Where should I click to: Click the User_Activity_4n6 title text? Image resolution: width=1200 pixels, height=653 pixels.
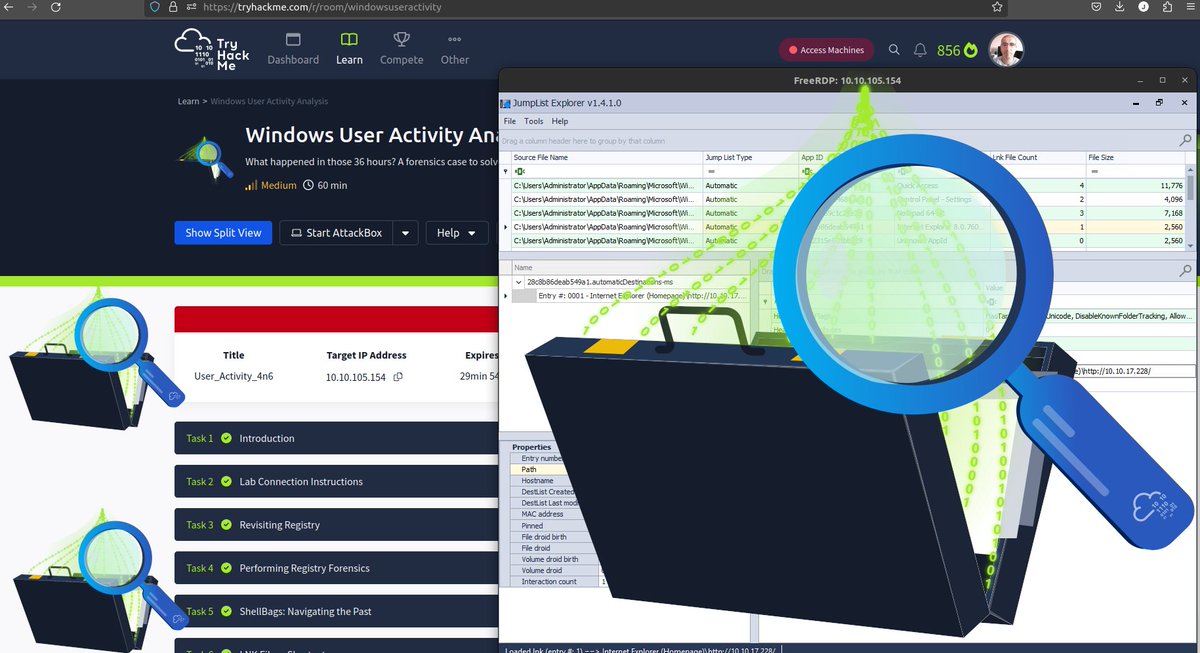[x=233, y=377]
